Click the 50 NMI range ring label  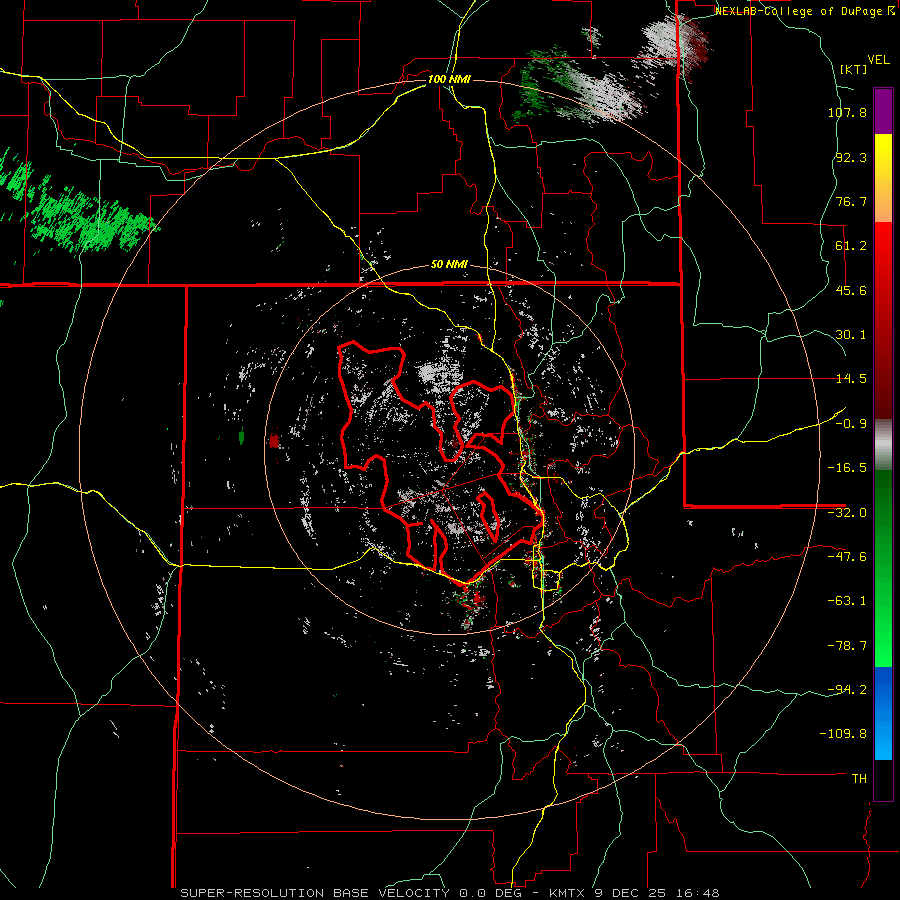pyautogui.click(x=449, y=265)
